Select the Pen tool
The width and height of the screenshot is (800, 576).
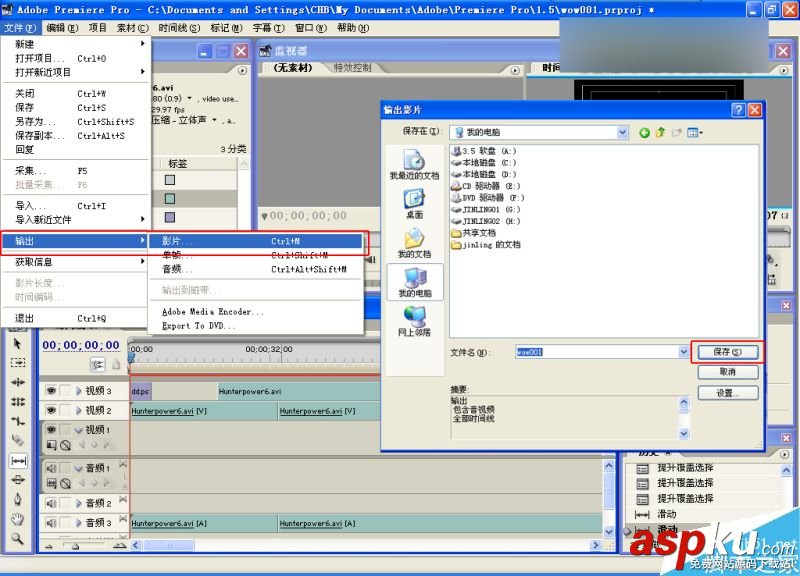(17, 499)
